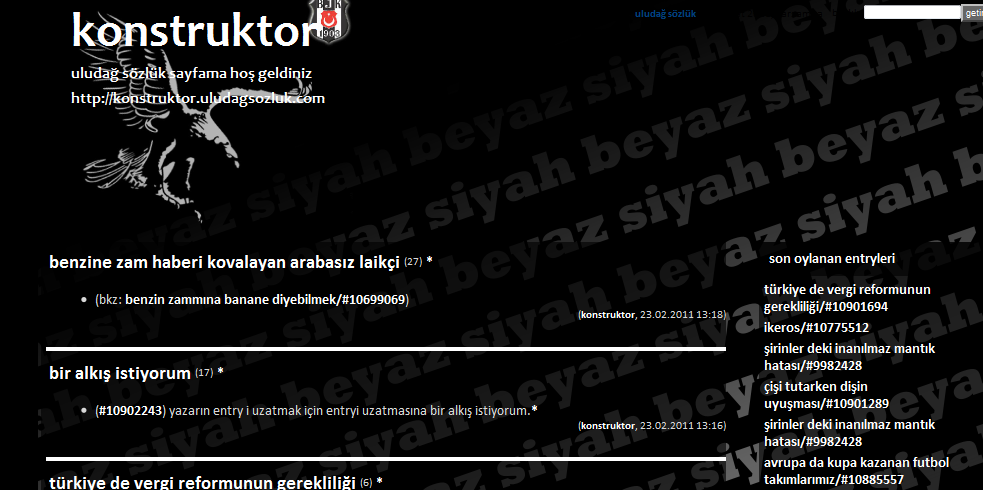The image size is (983, 490).
Task: Click the getir search button
Action: pos(972,13)
